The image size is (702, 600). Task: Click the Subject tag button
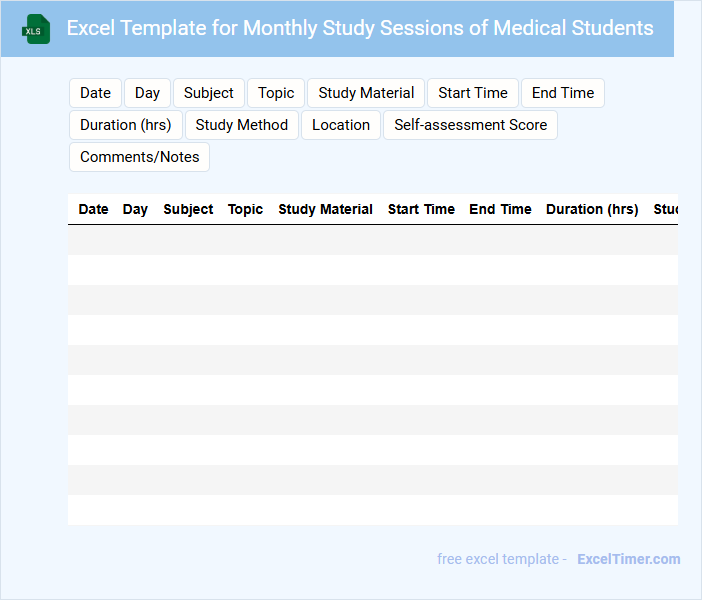pyautogui.click(x=208, y=93)
